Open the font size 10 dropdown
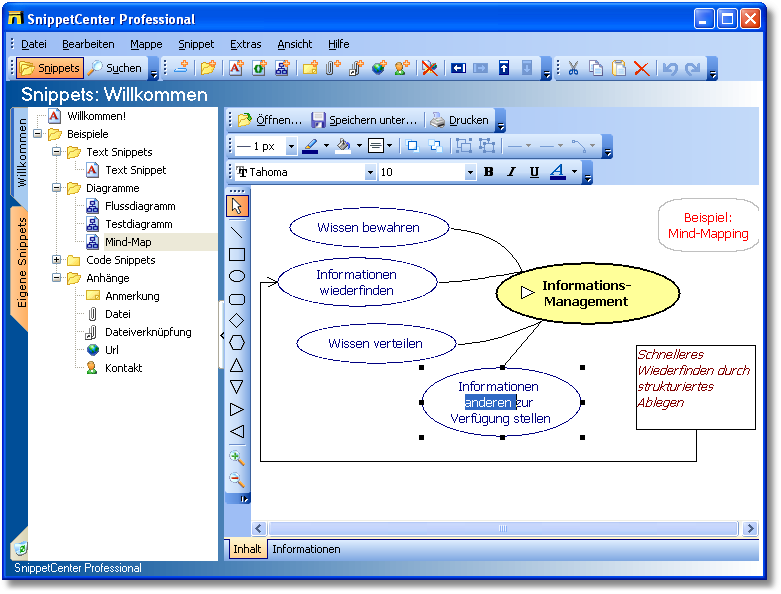Viewport: 781px width, 594px height. 470,172
